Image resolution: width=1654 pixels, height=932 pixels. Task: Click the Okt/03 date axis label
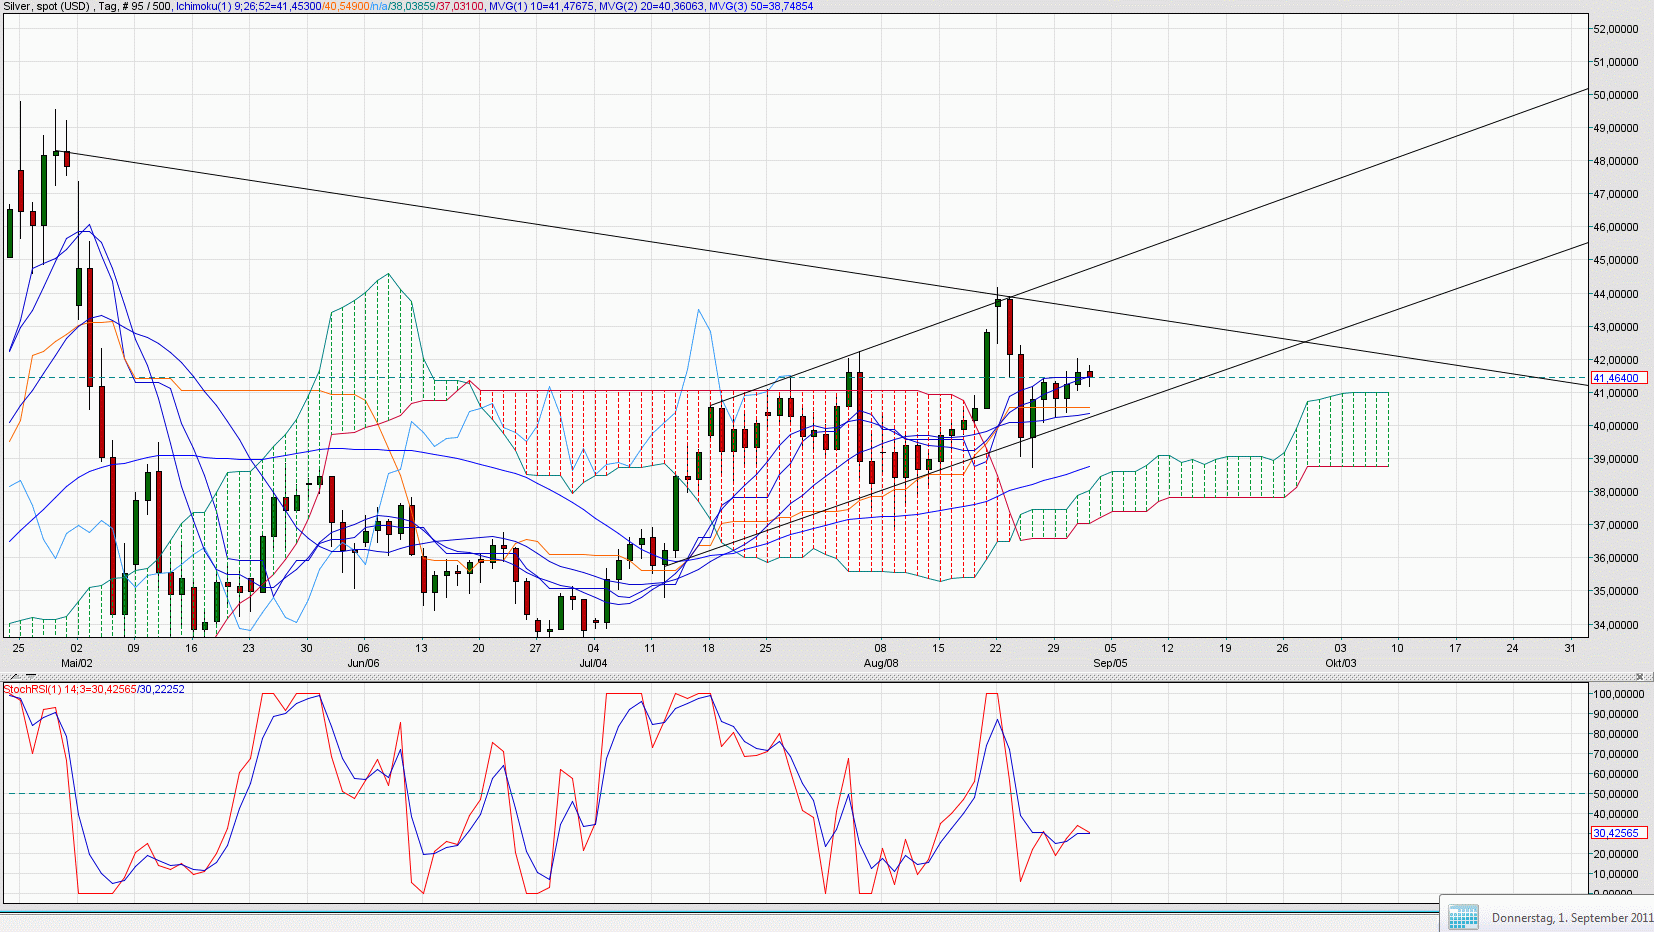pos(1341,663)
